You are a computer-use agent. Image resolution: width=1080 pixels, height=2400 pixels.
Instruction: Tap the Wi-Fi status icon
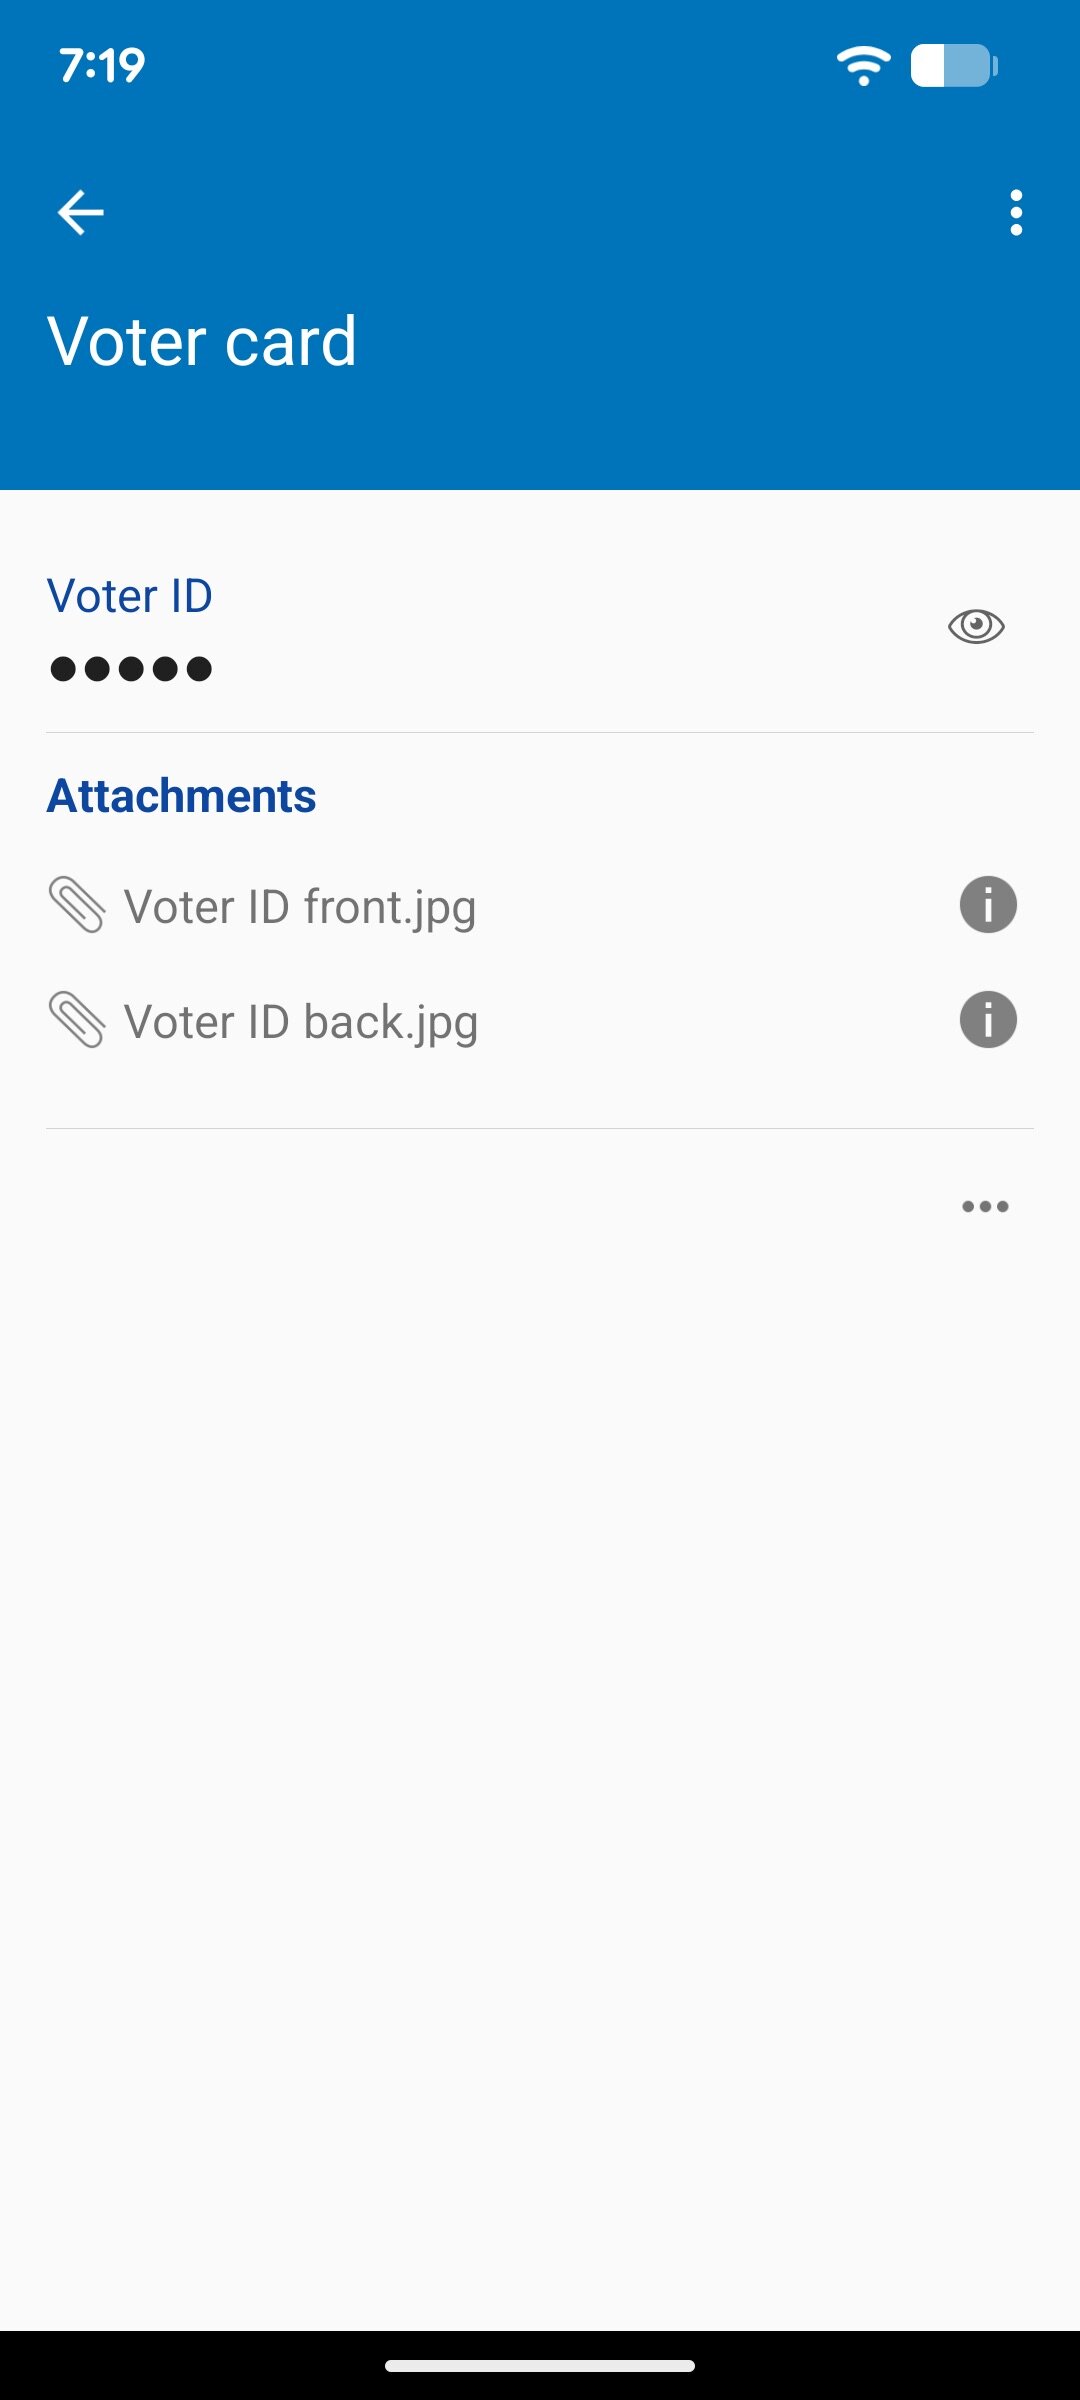[x=863, y=66]
